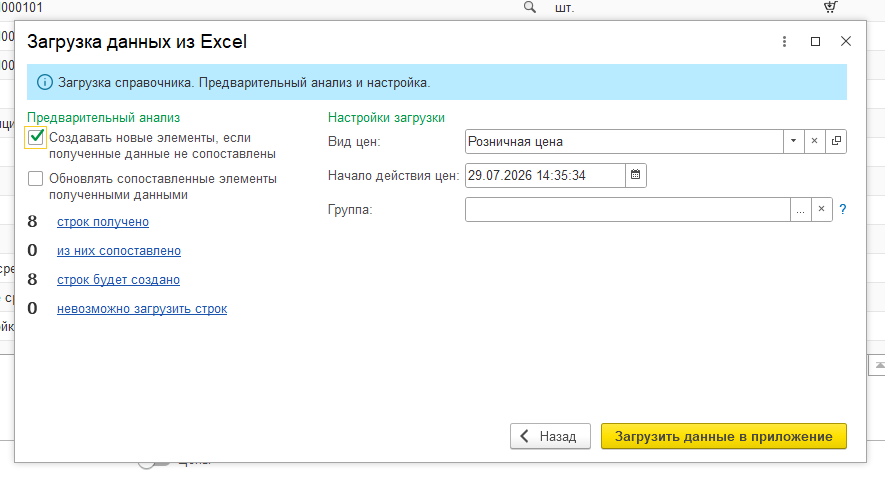
Task: Open help for the Группа field
Action: coord(843,210)
